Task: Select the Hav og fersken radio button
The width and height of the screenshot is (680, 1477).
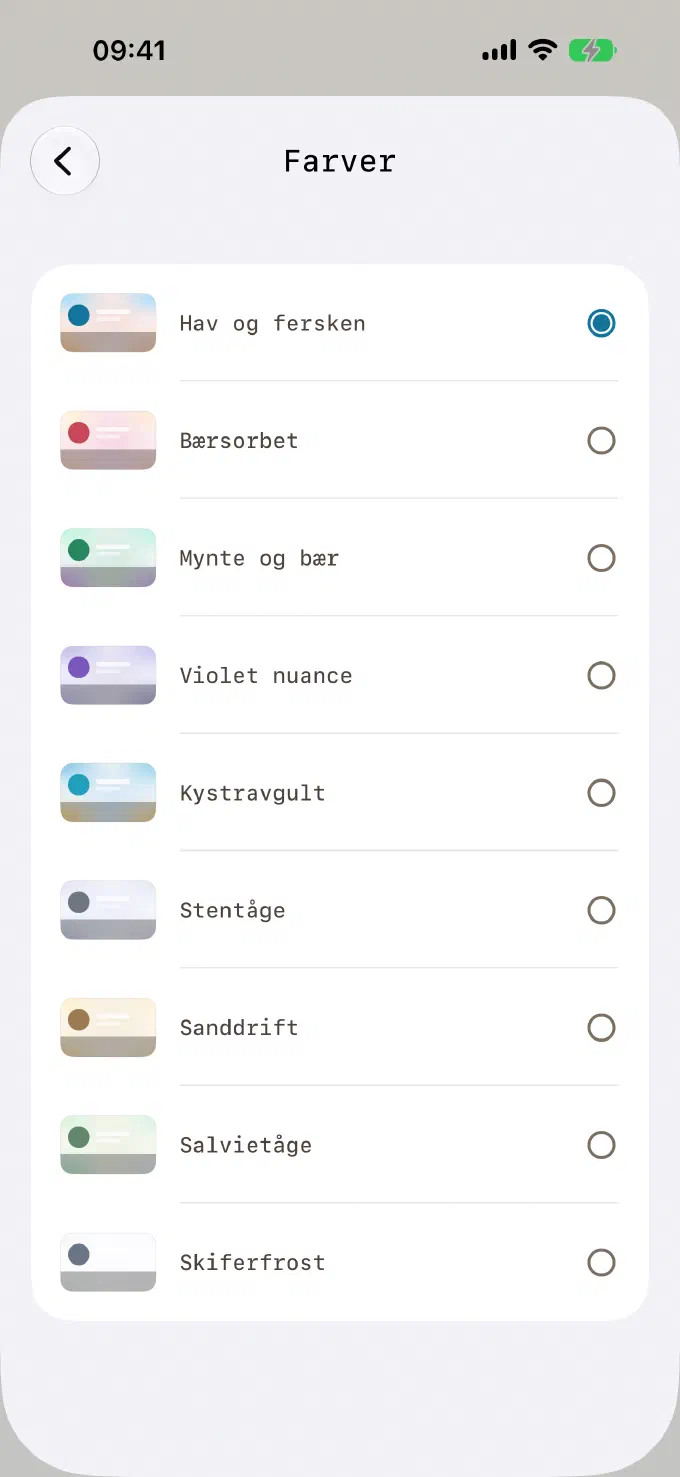Action: [601, 323]
